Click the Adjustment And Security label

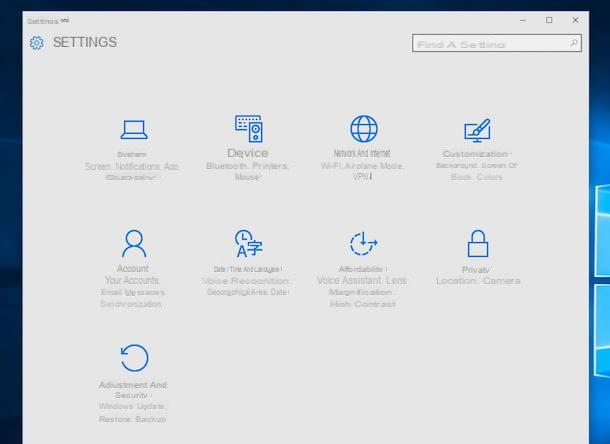pyautogui.click(x=133, y=390)
